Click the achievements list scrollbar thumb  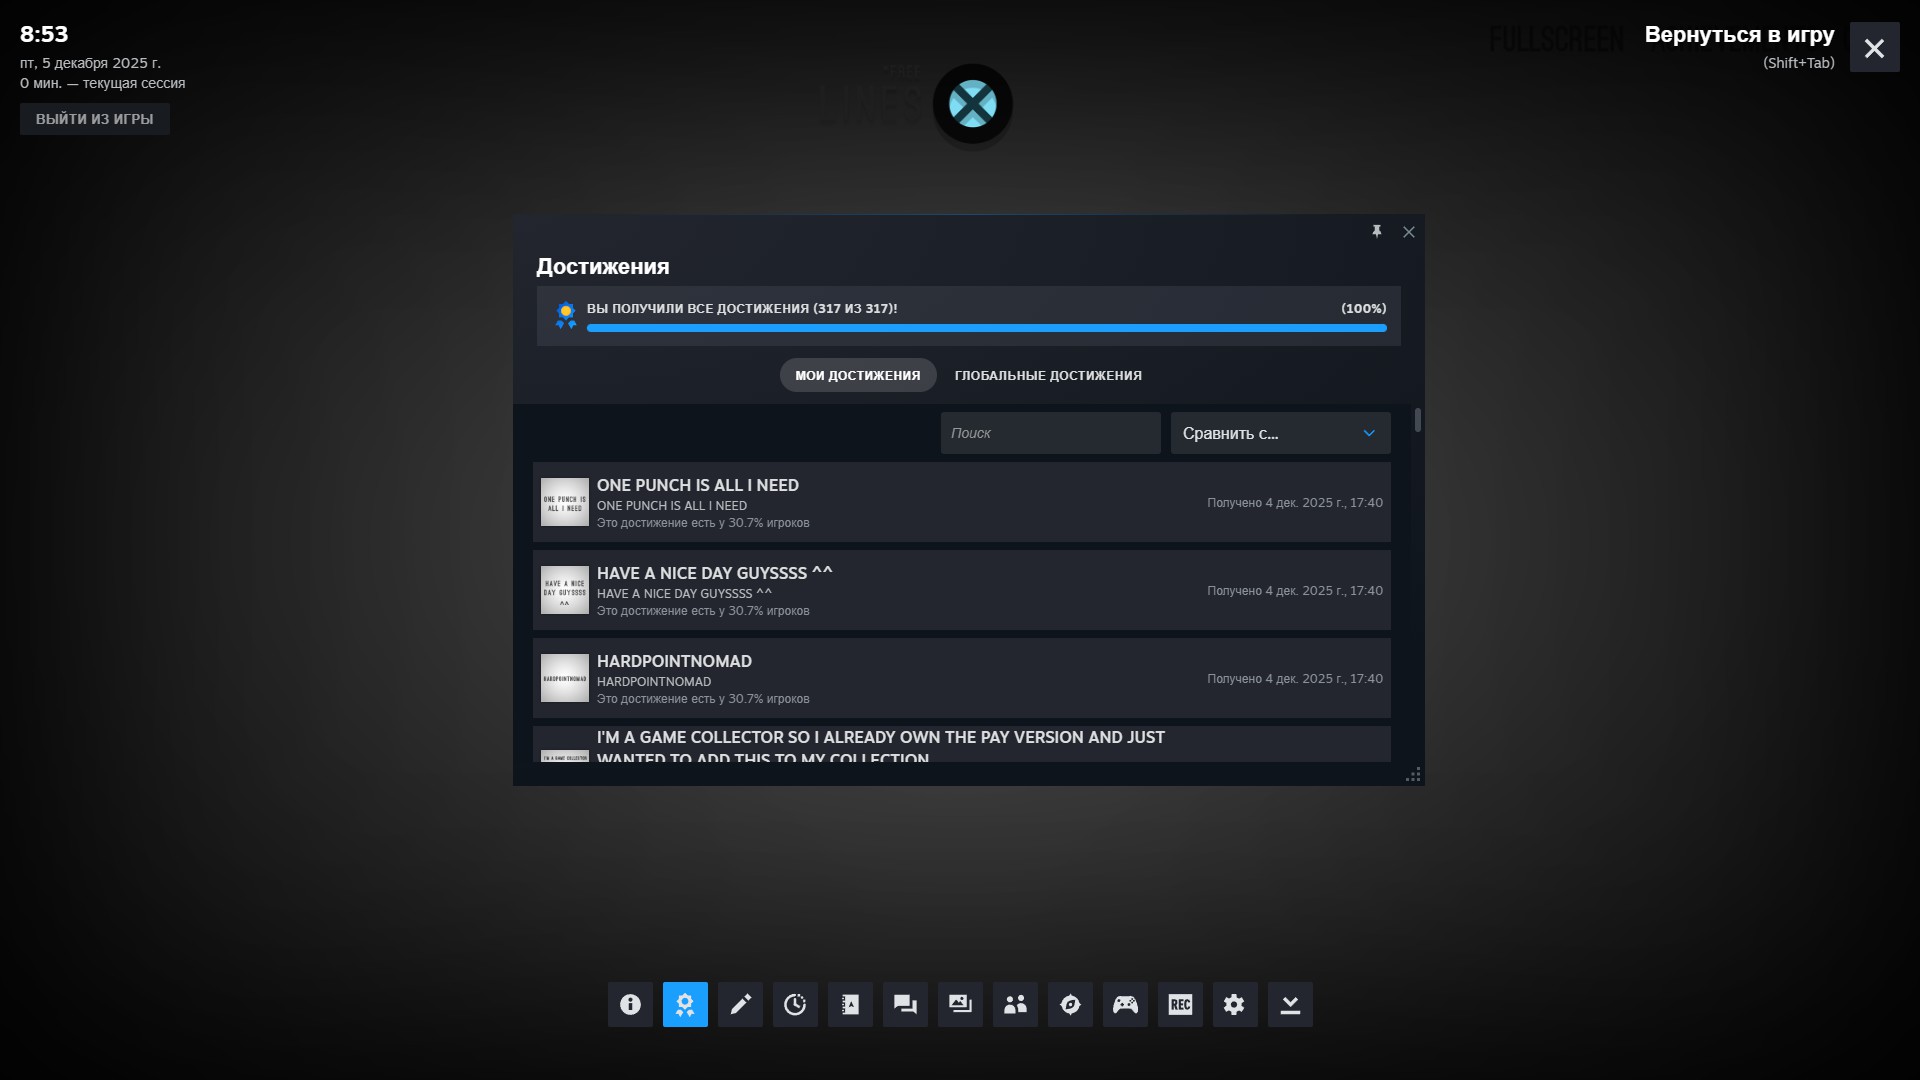coord(1417,420)
